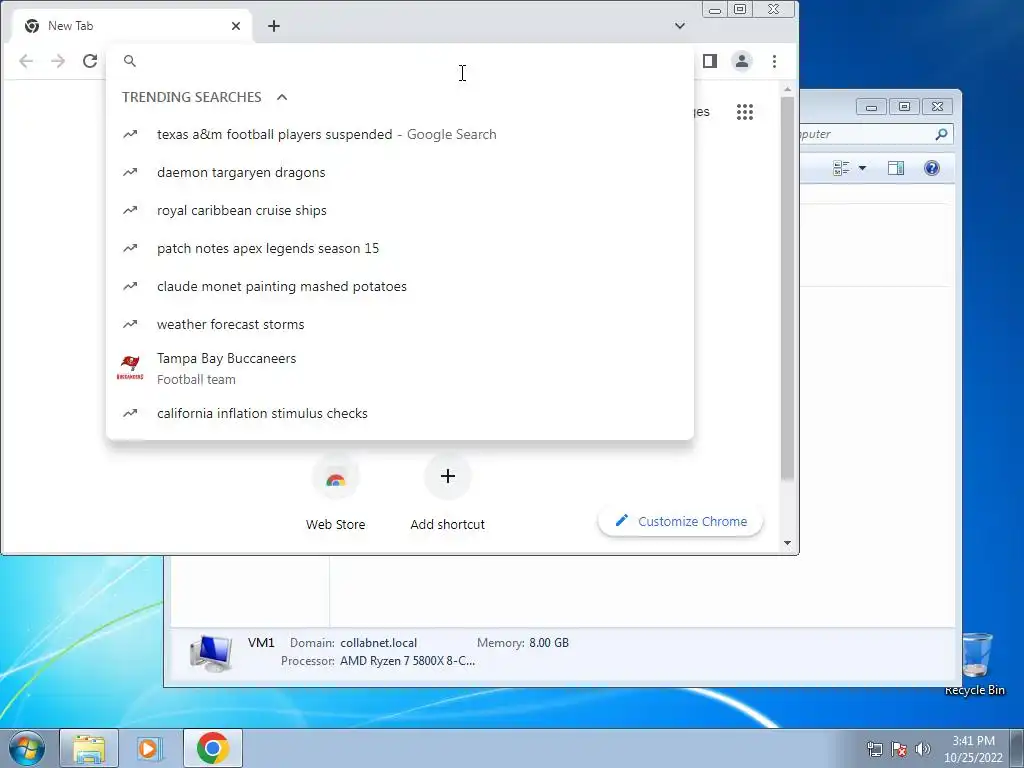Open the Google apps grid

click(x=744, y=112)
